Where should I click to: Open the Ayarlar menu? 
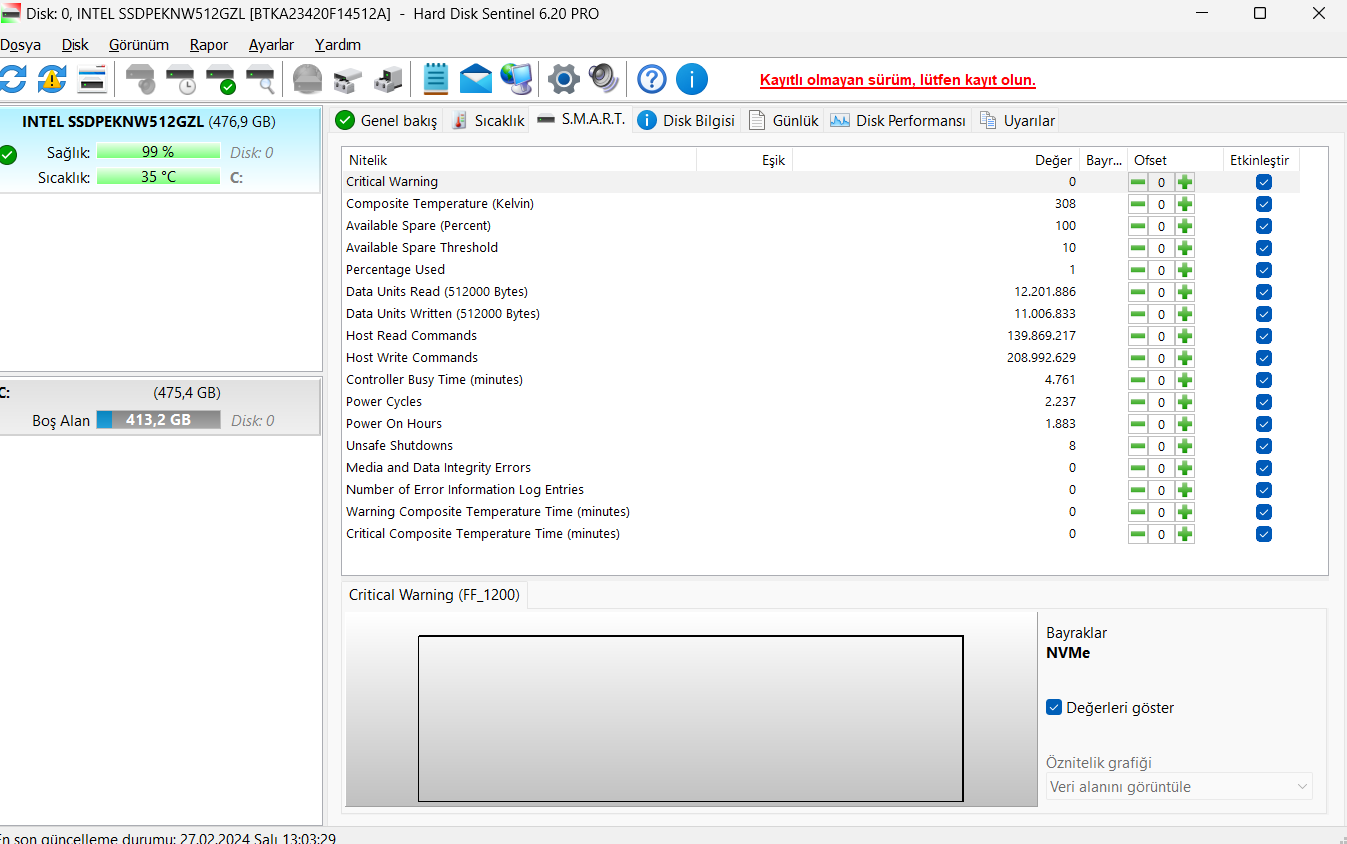click(271, 45)
